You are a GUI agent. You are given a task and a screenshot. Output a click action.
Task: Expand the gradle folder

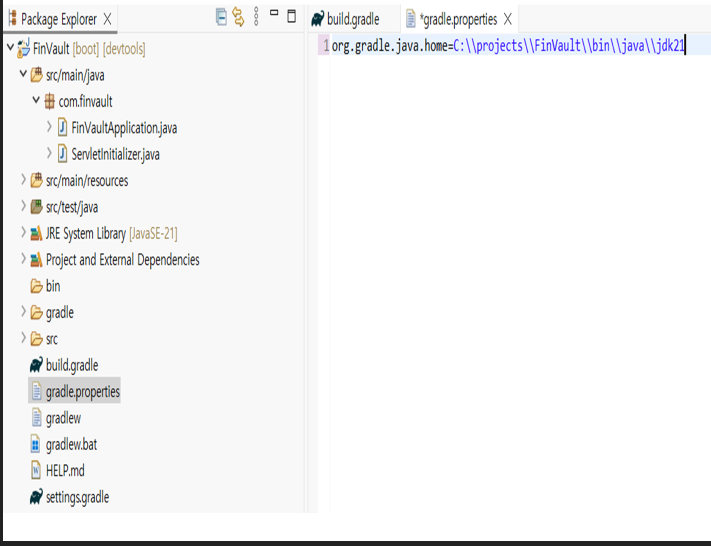click(x=23, y=311)
